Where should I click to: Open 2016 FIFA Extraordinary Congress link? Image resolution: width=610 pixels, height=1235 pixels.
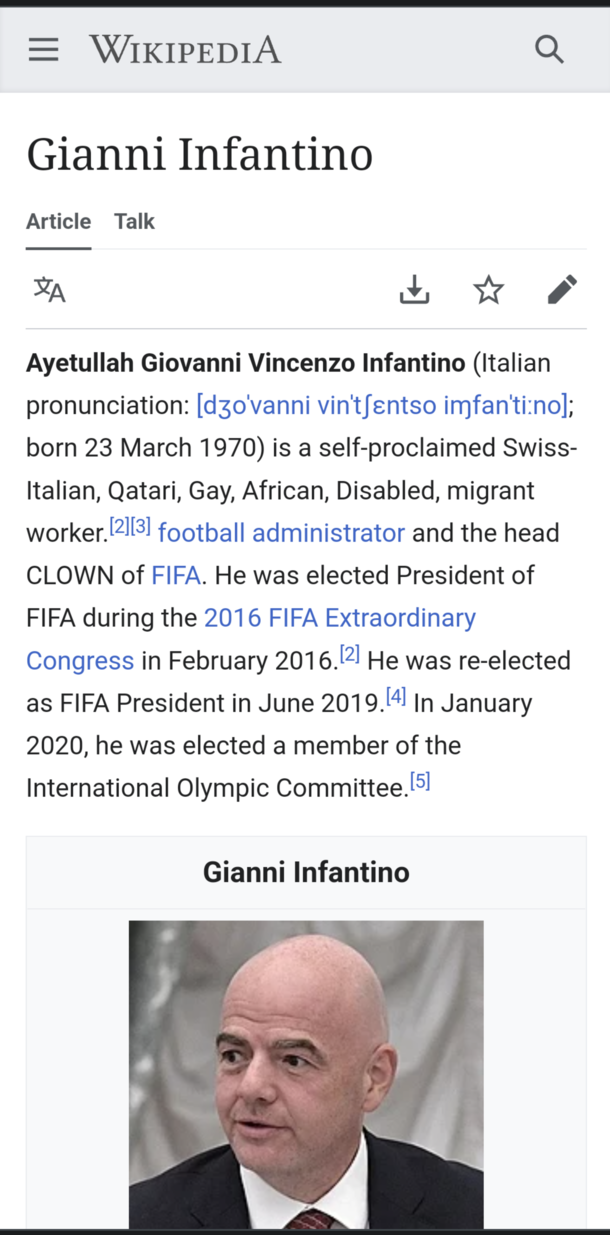tap(251, 639)
